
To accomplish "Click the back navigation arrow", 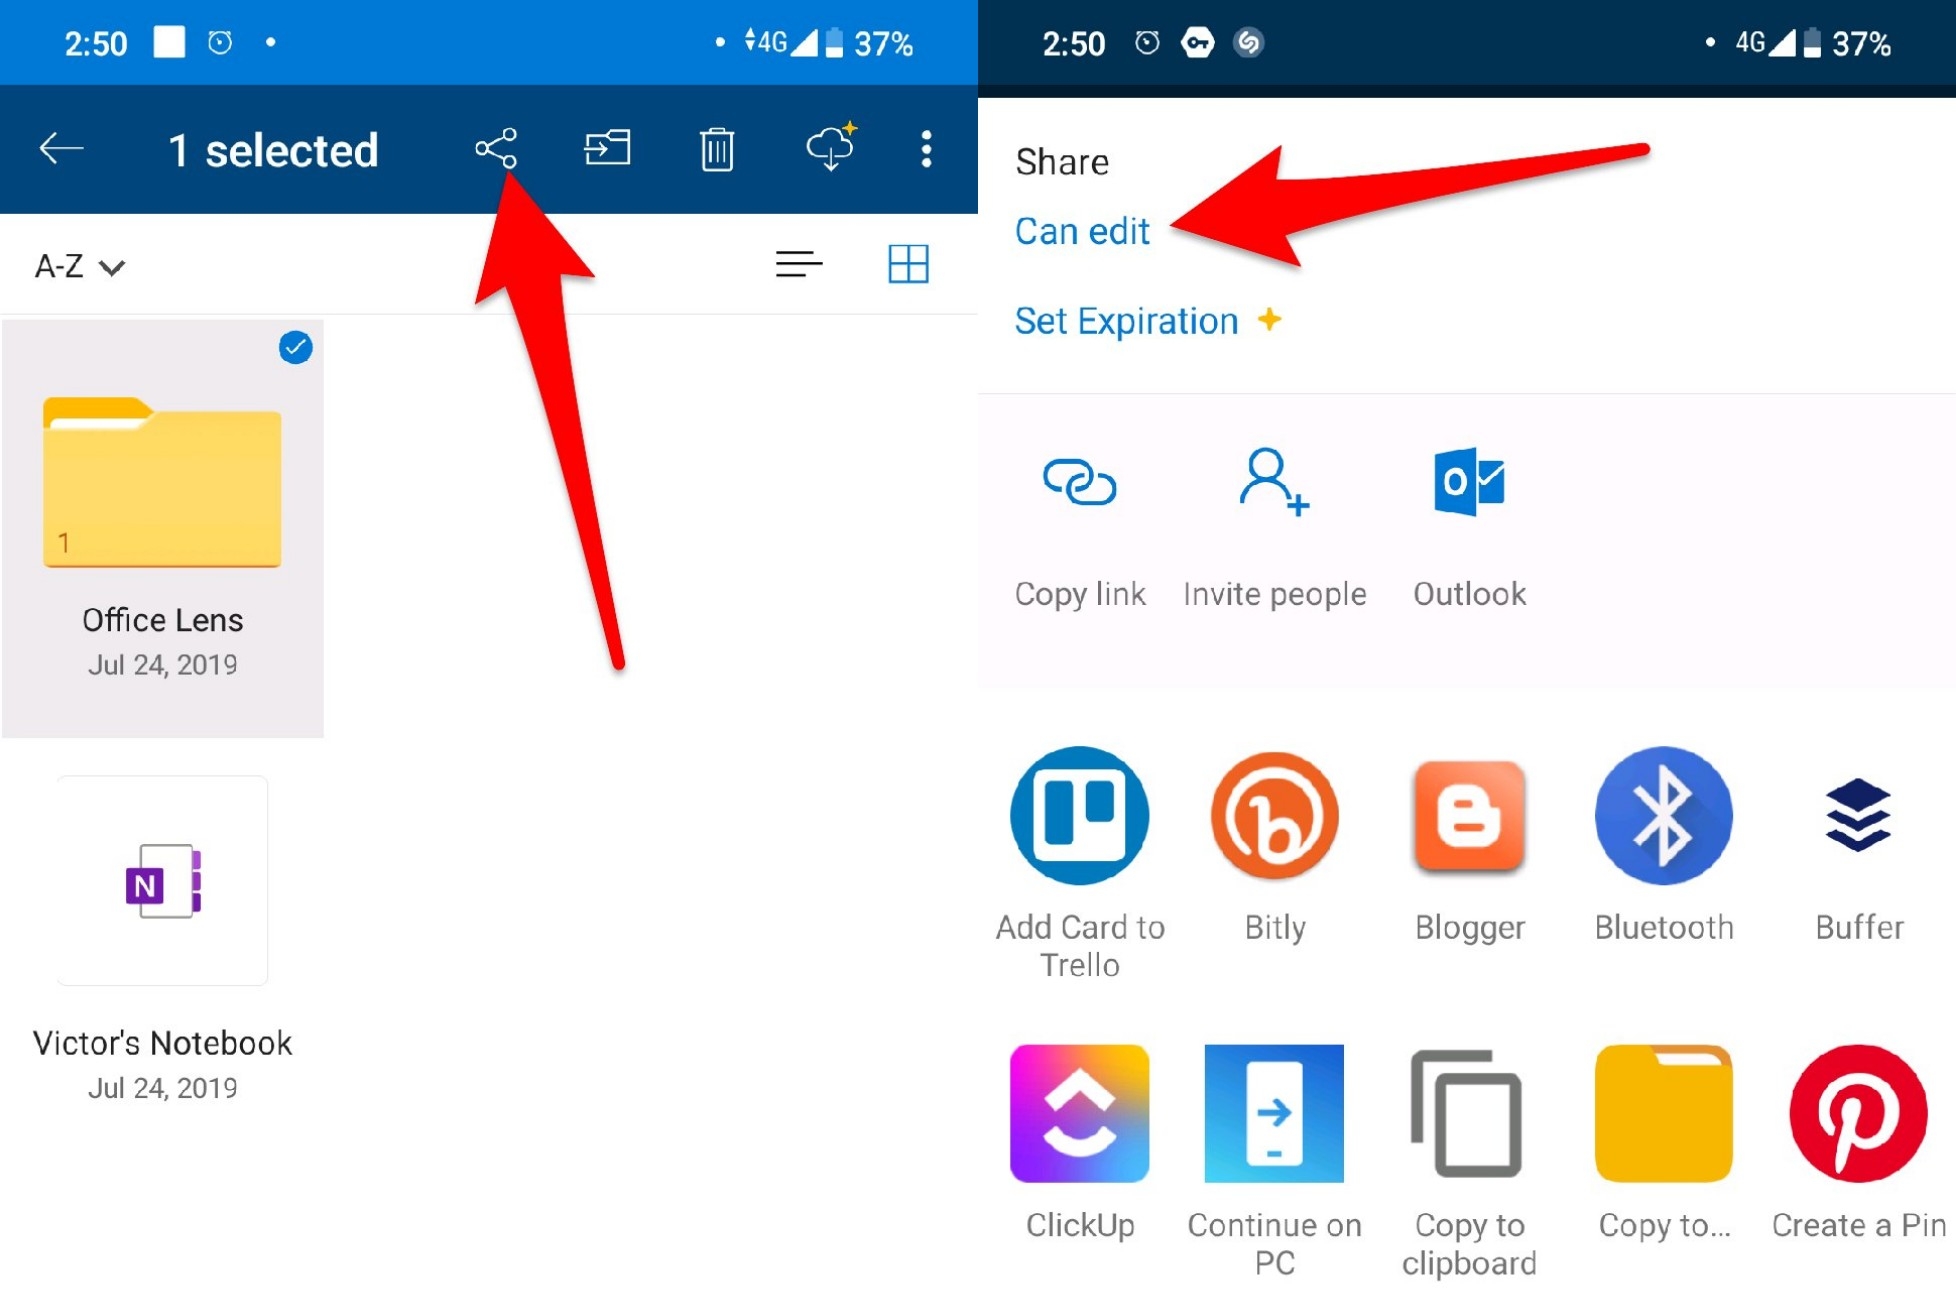I will 60,147.
